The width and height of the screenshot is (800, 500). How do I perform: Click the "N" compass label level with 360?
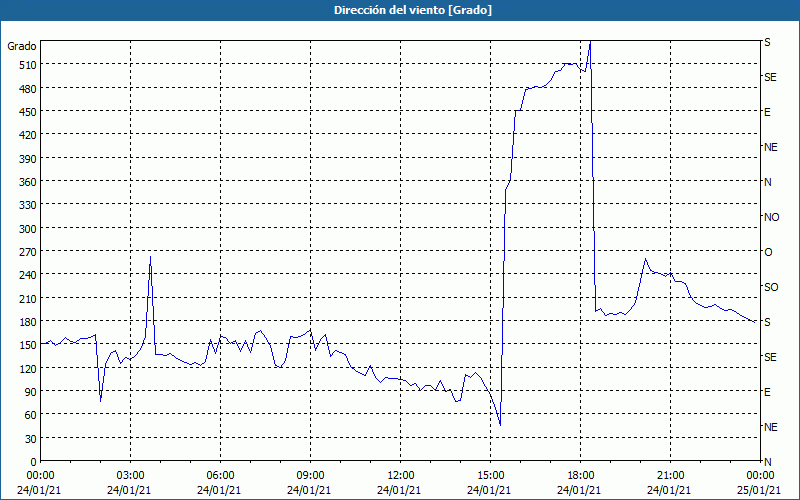click(767, 182)
